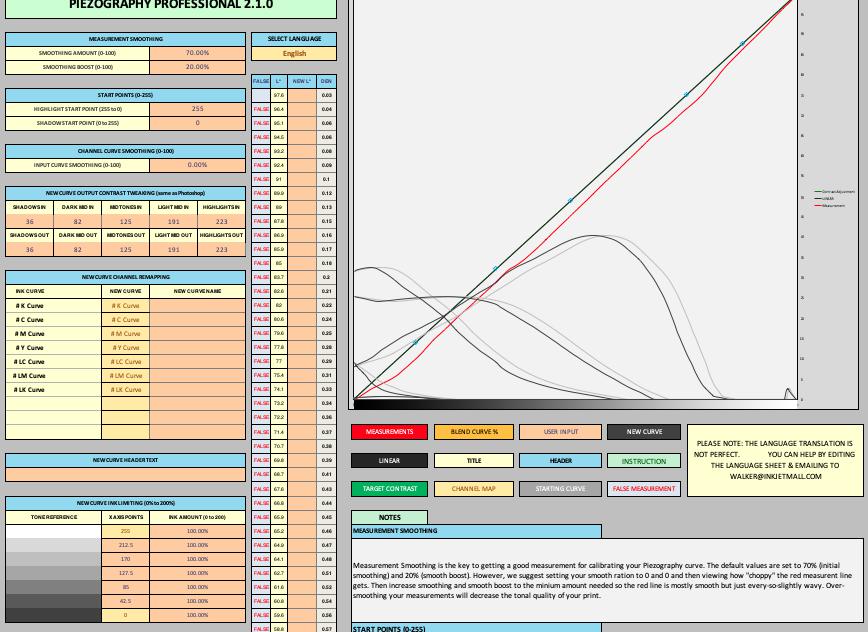
Task: Click the New Curve Name cell for # C Curve
Action: (197, 319)
